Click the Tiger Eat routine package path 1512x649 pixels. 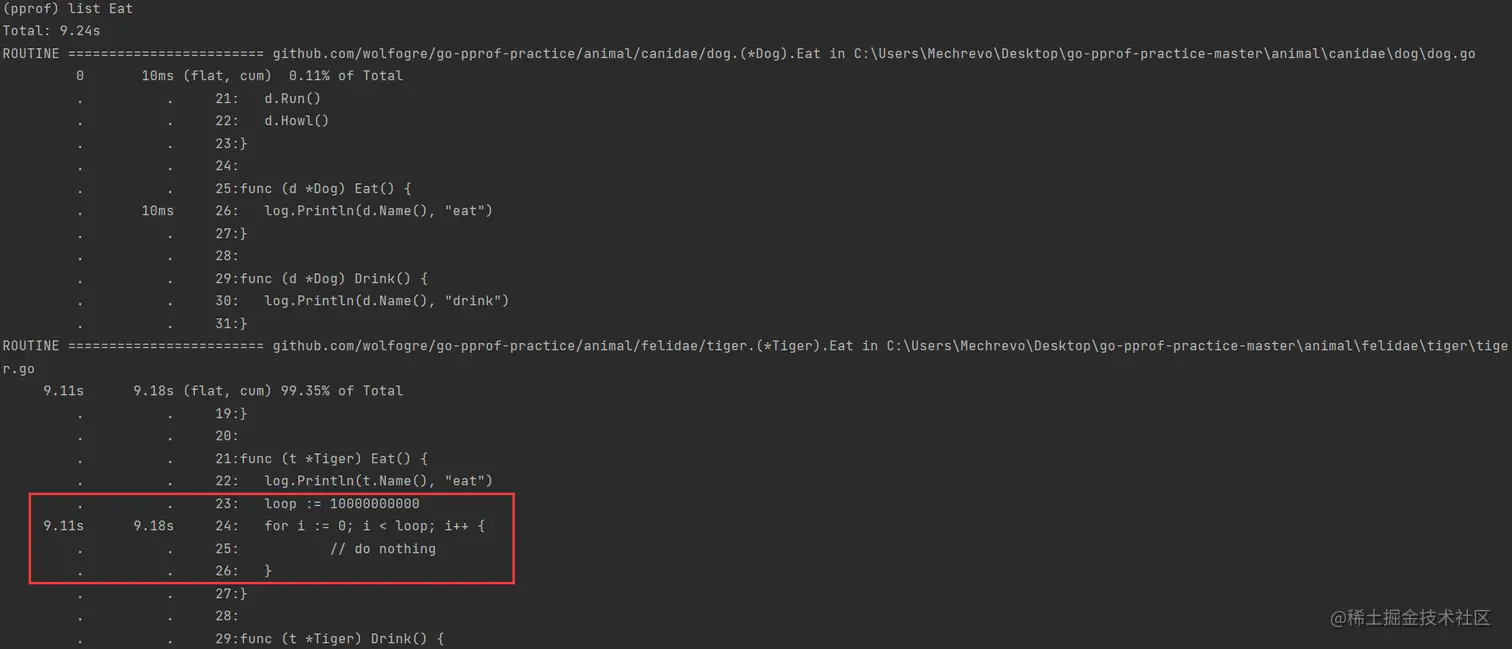tap(562, 346)
